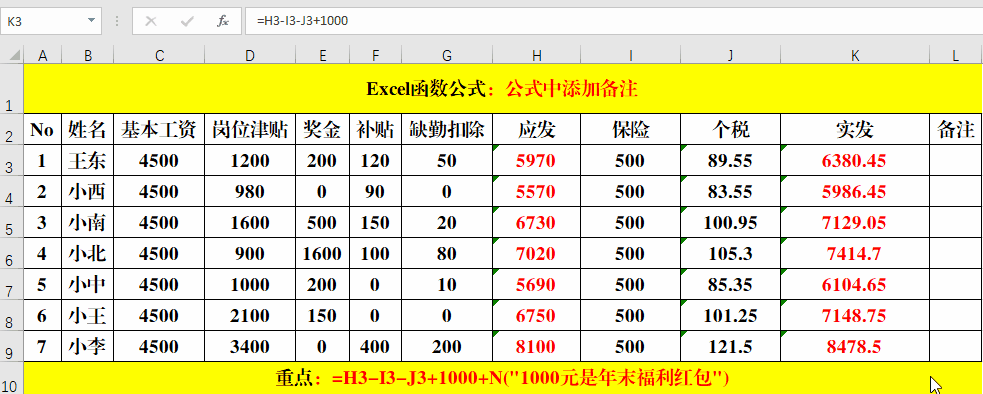Click the 个税 header cell

click(x=730, y=129)
